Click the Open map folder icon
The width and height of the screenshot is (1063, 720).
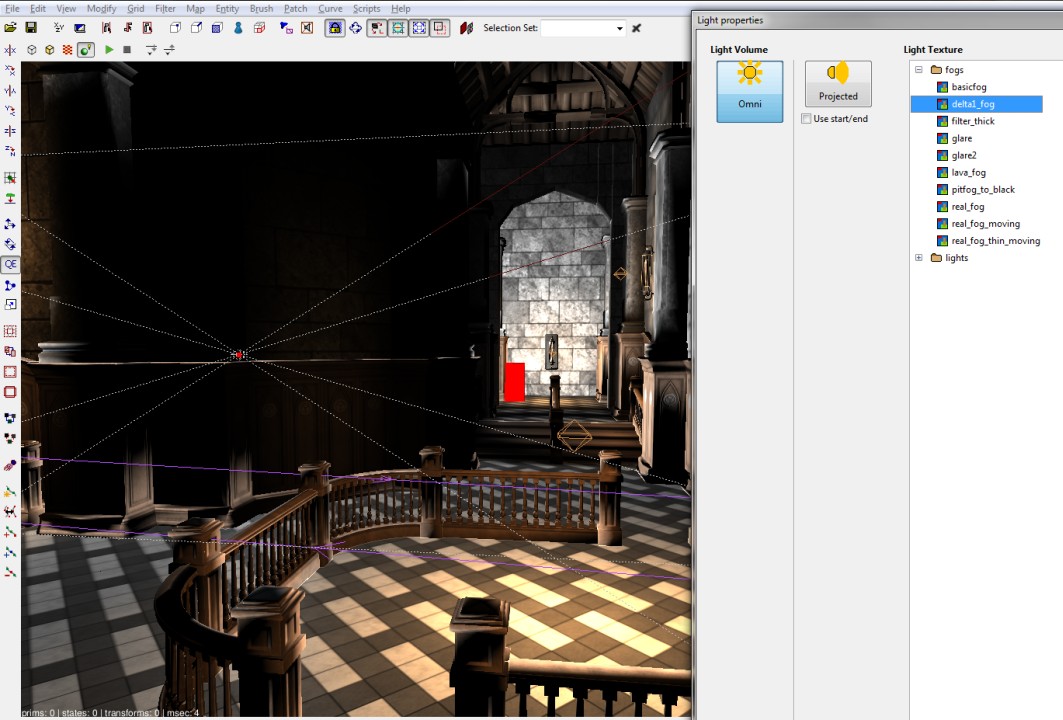pyautogui.click(x=11, y=28)
